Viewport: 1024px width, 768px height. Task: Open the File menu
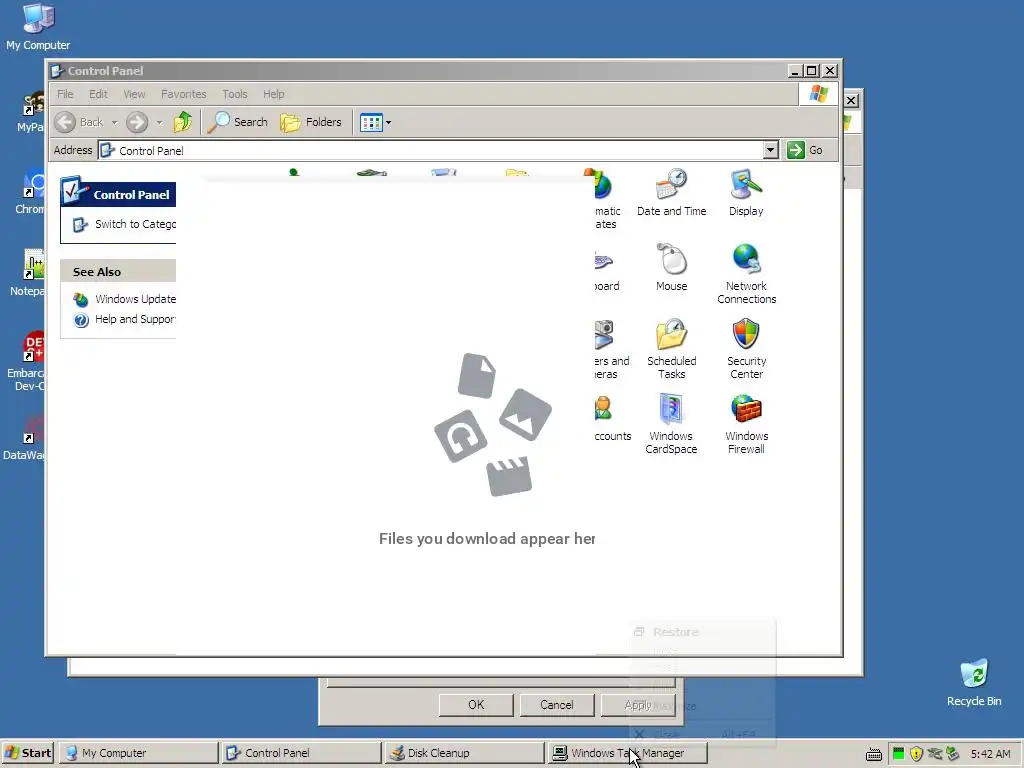65,94
